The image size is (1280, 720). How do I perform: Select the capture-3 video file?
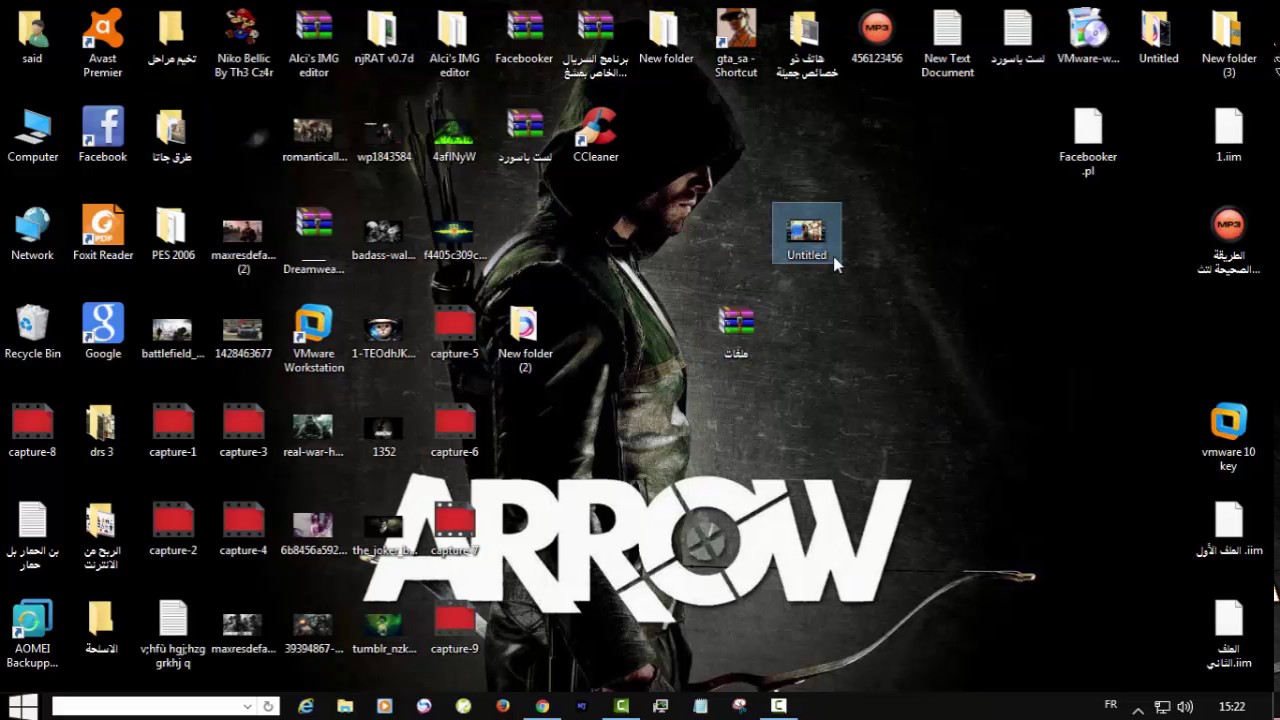pyautogui.click(x=243, y=431)
